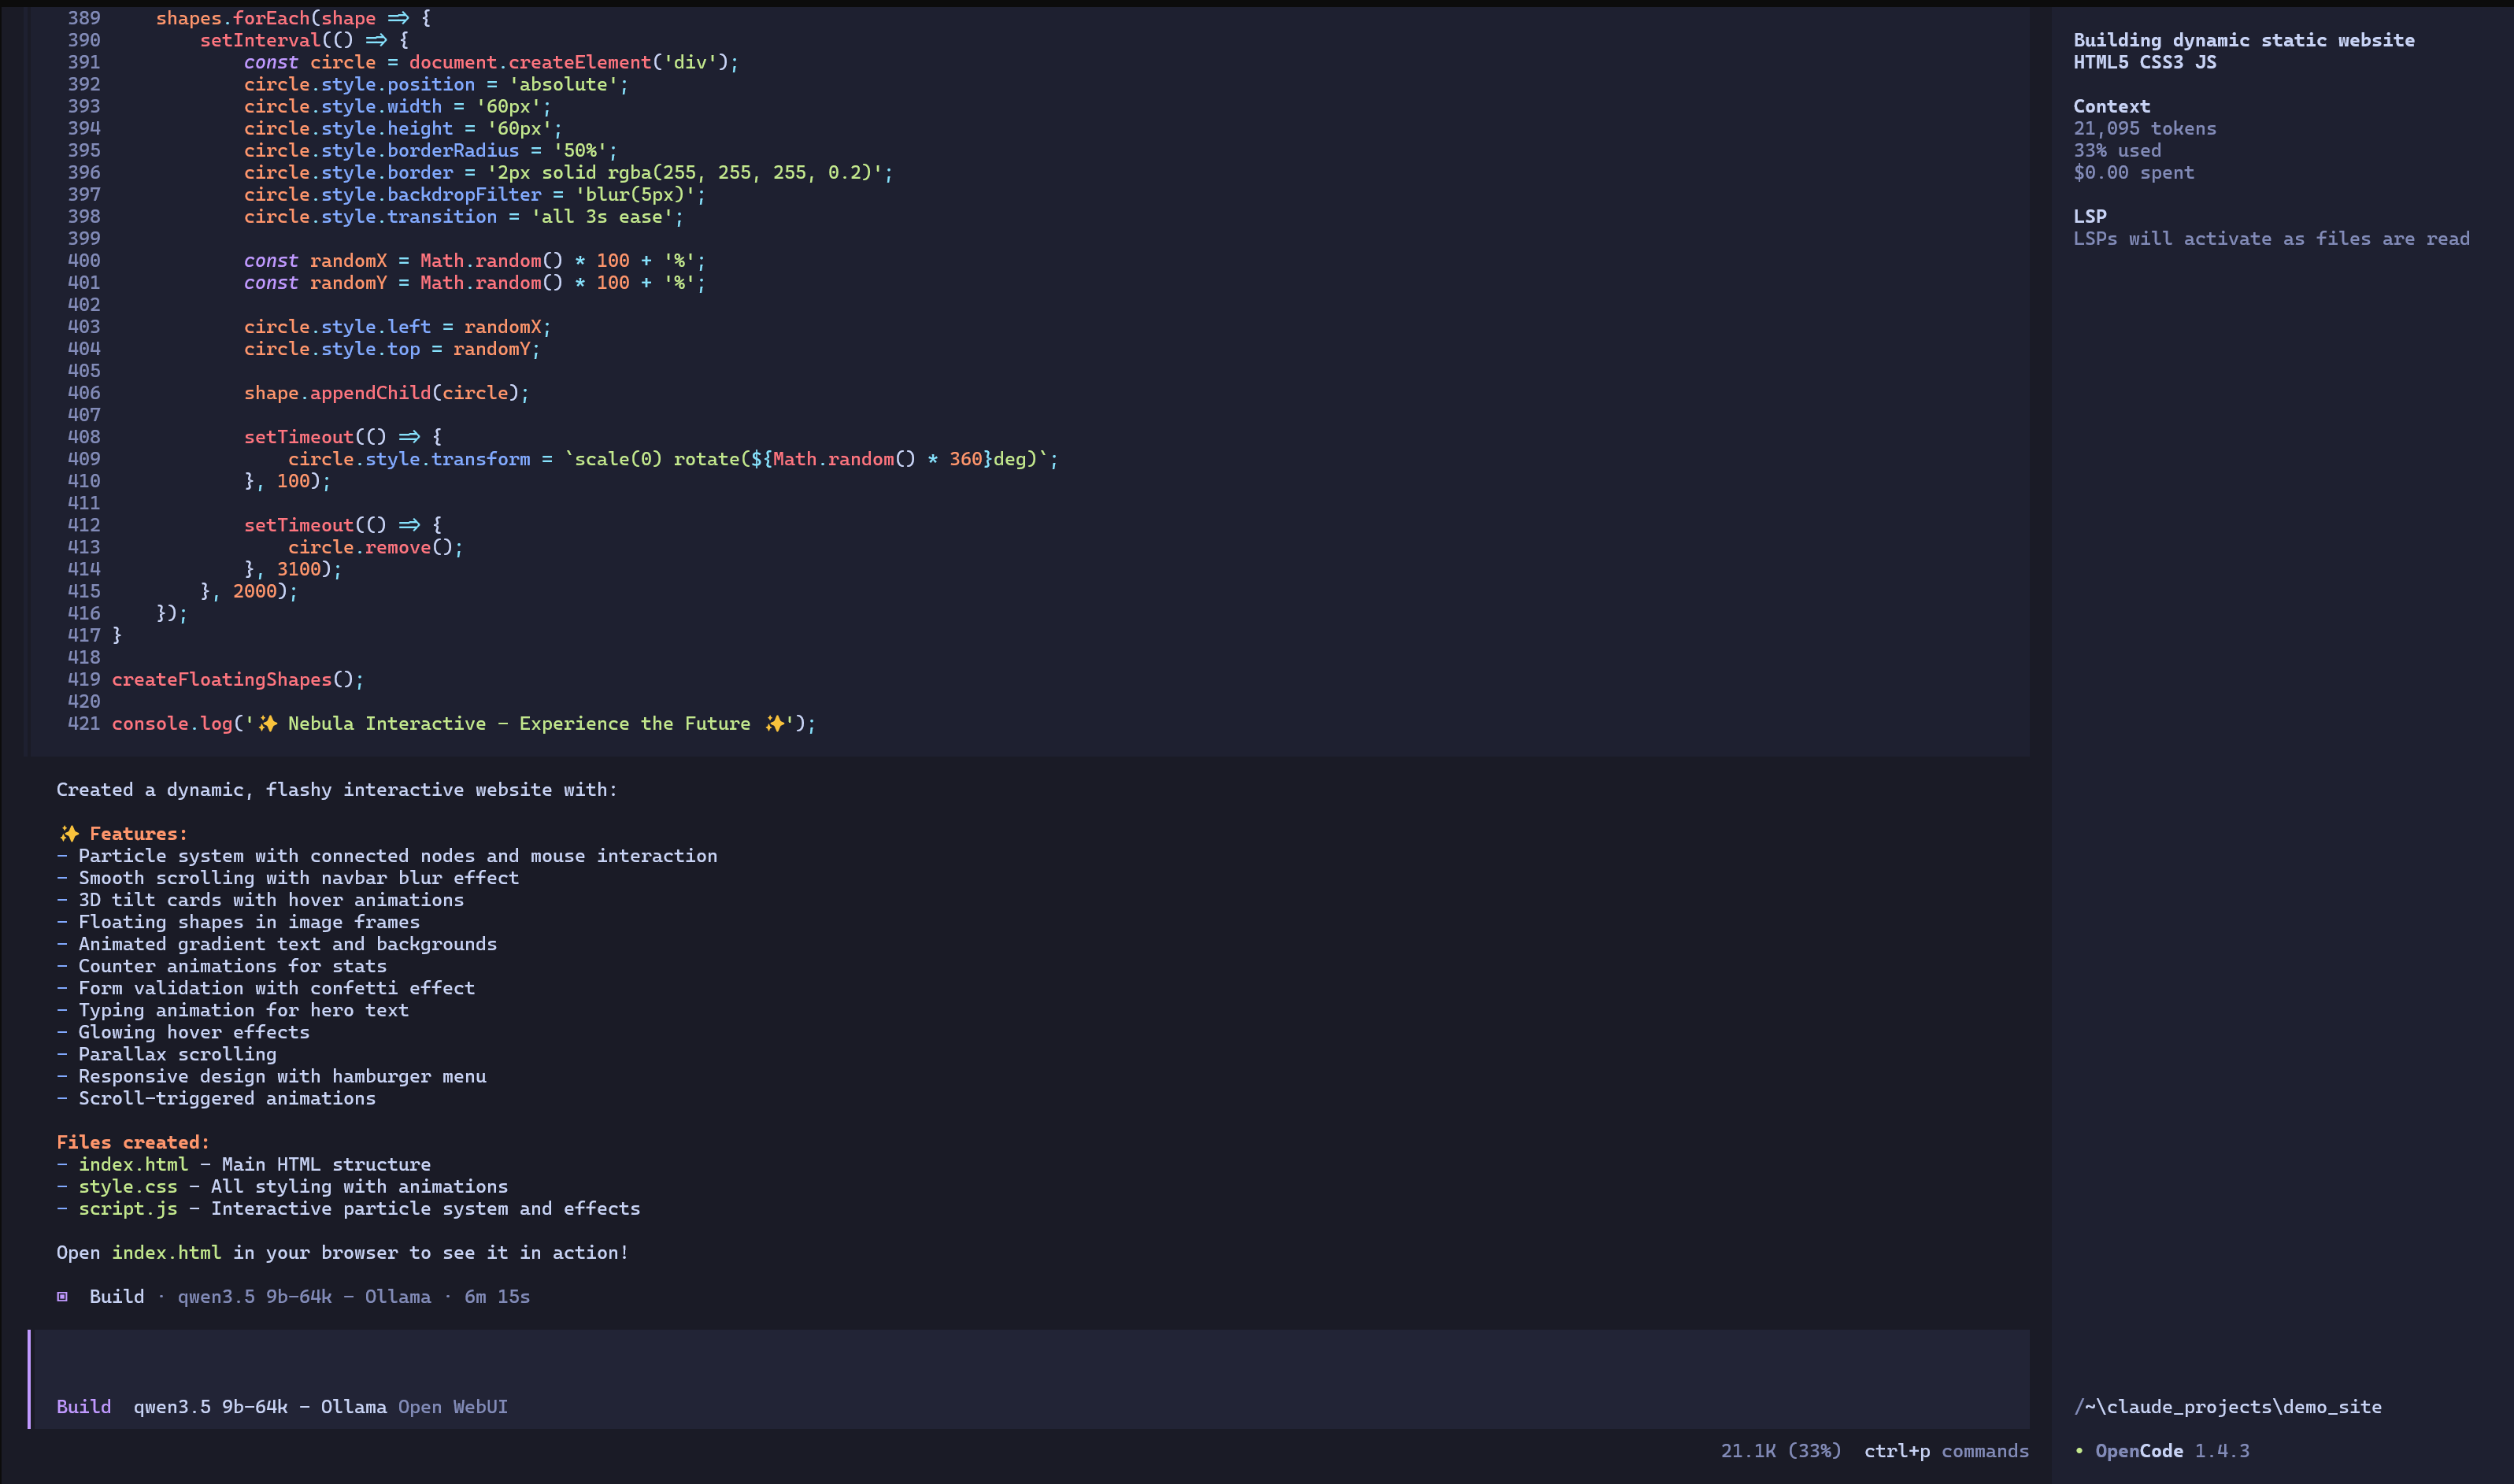The image size is (2514, 1484).
Task: Click LSPs will activate as files are read
Action: tap(2272, 238)
